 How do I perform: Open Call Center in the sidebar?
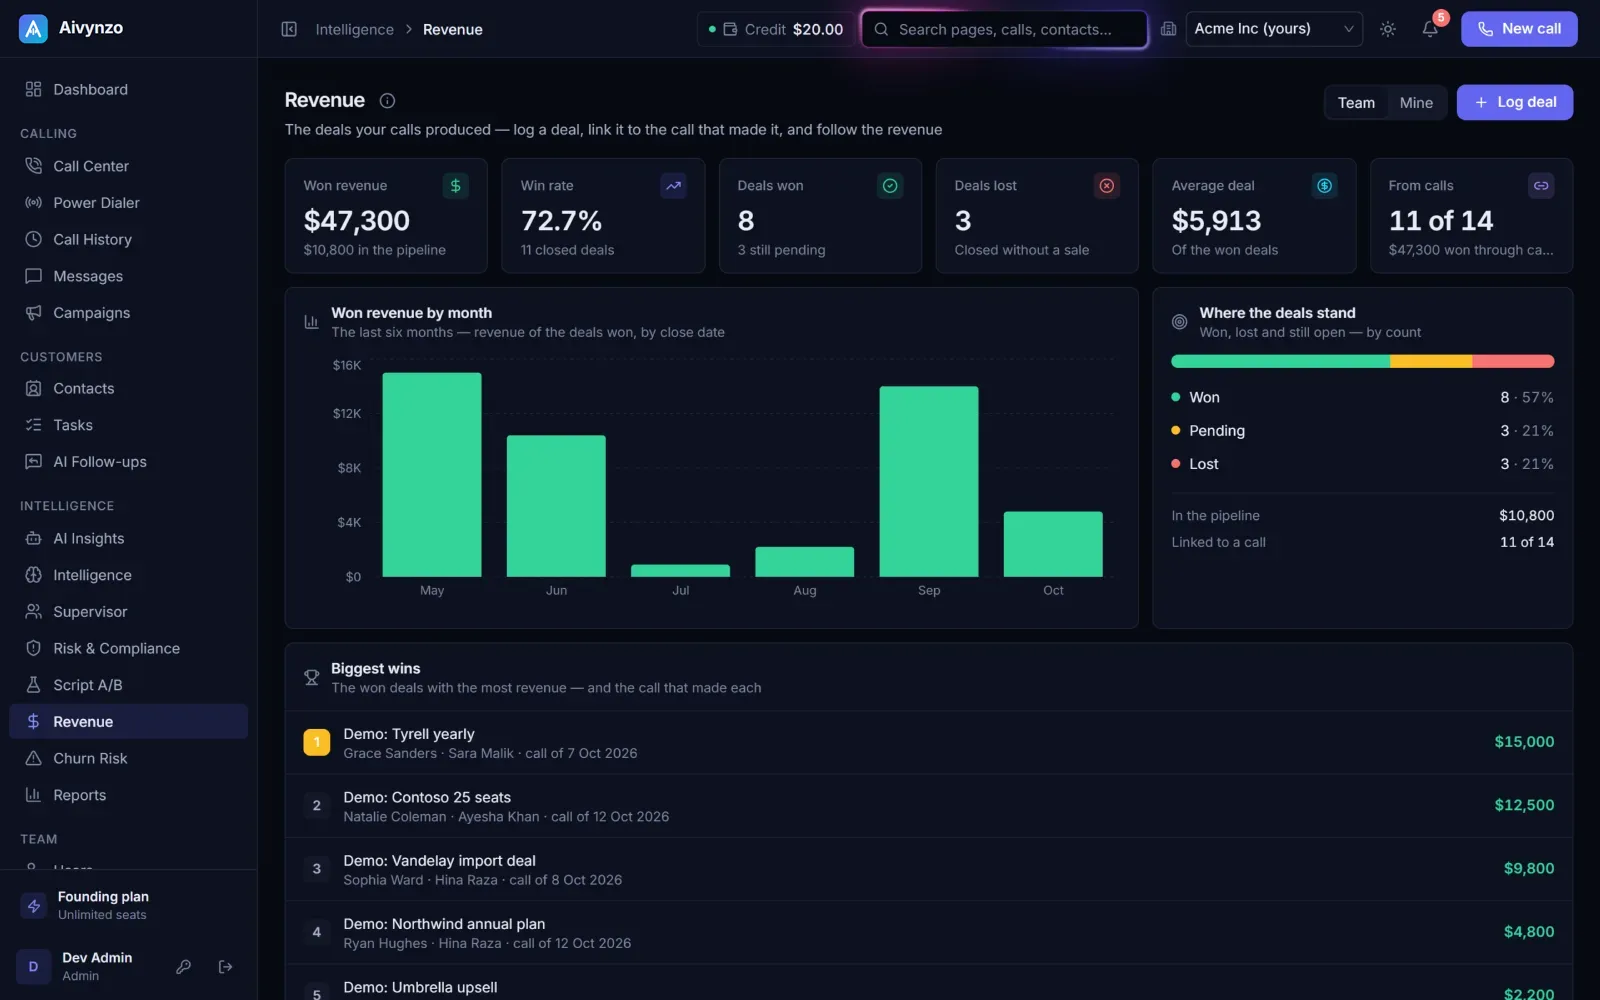point(128,166)
